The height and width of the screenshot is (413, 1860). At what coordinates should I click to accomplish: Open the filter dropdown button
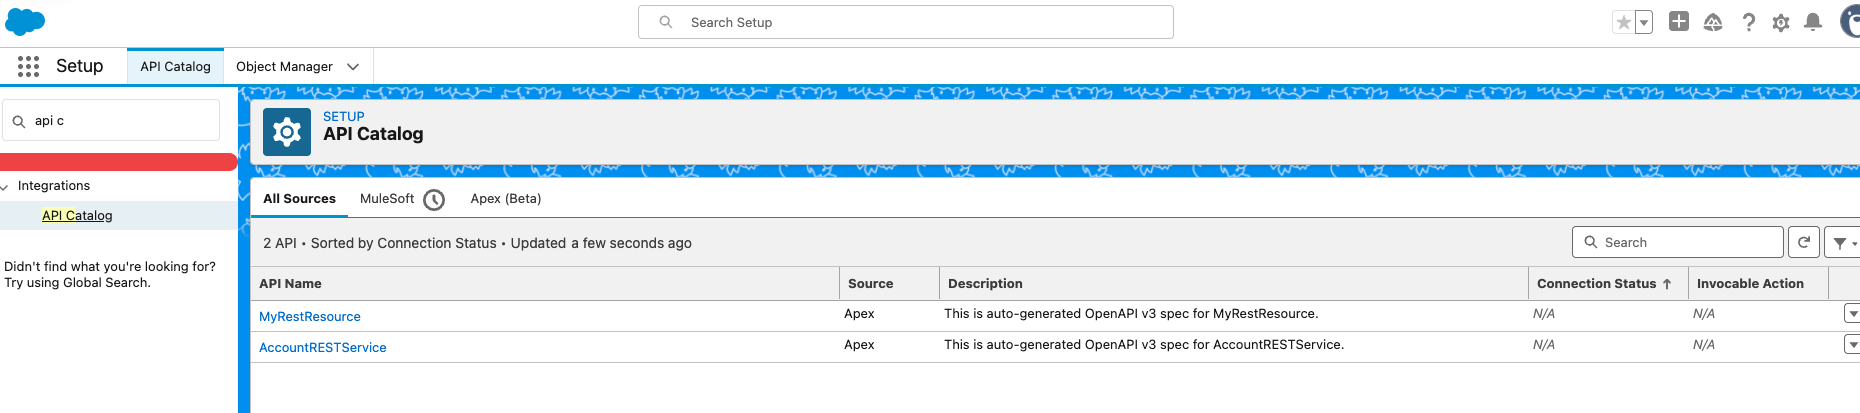tap(1843, 243)
